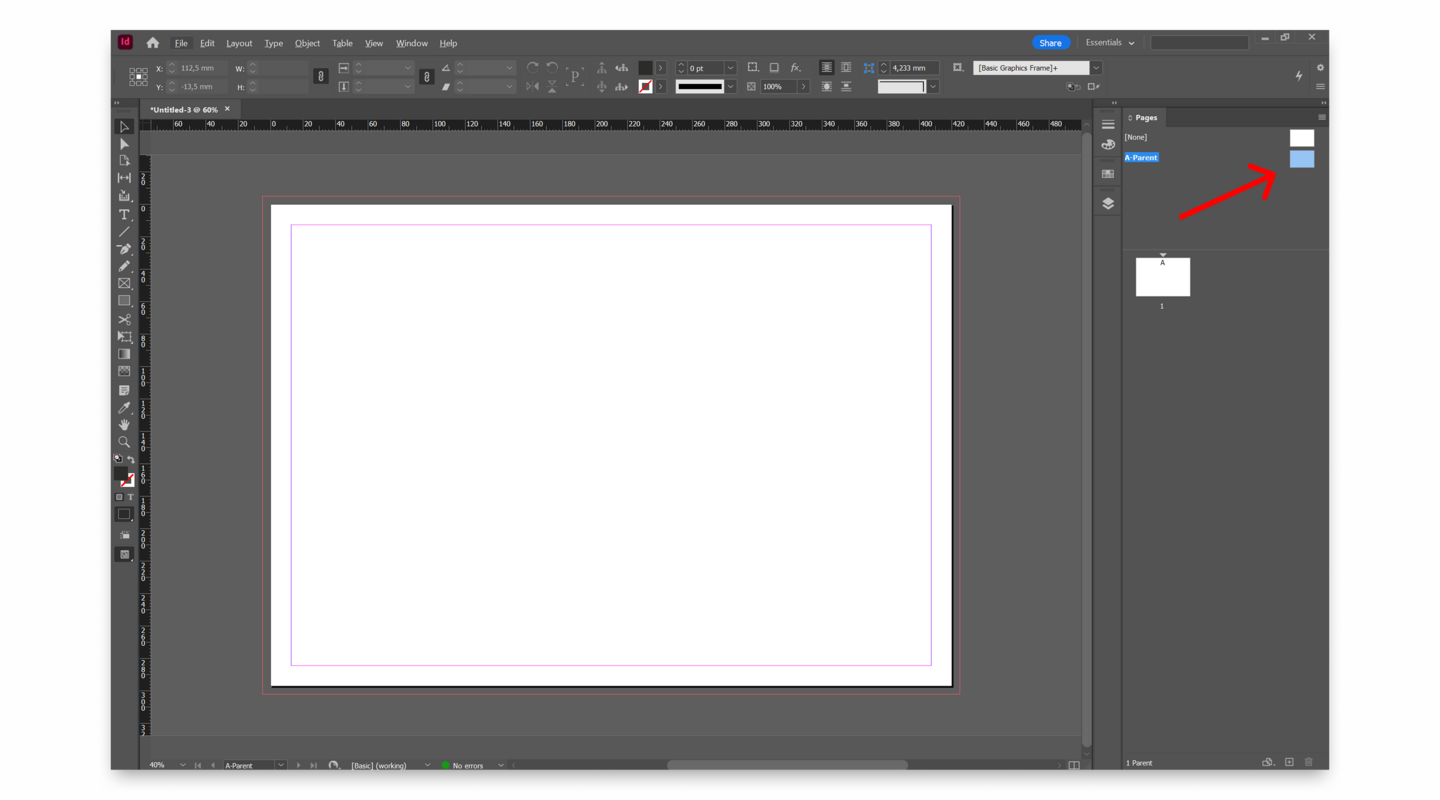Pick the Scissors tool
This screenshot has width=1440, height=800.
pyautogui.click(x=124, y=320)
